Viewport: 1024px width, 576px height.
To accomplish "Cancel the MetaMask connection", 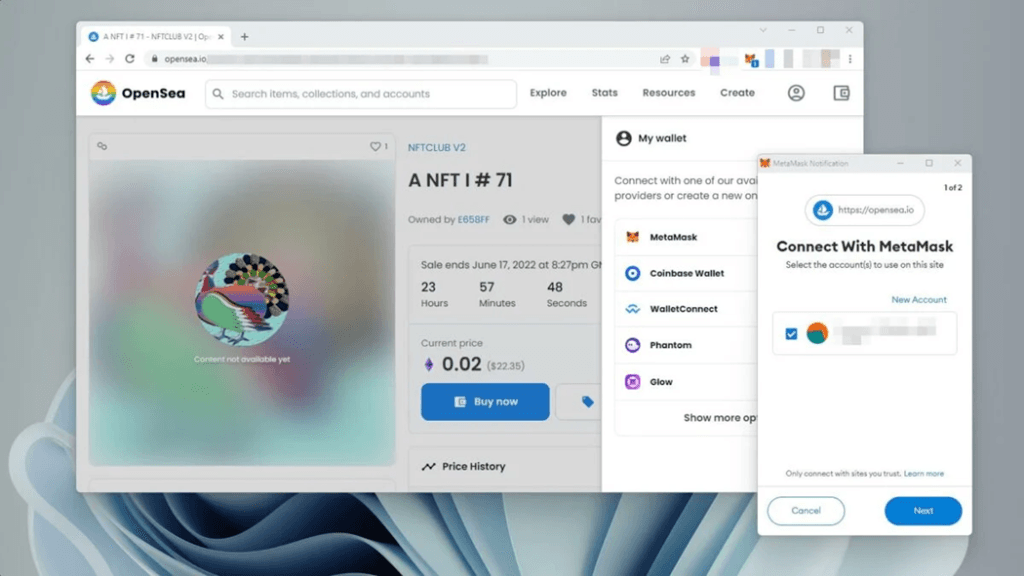I will tap(806, 511).
